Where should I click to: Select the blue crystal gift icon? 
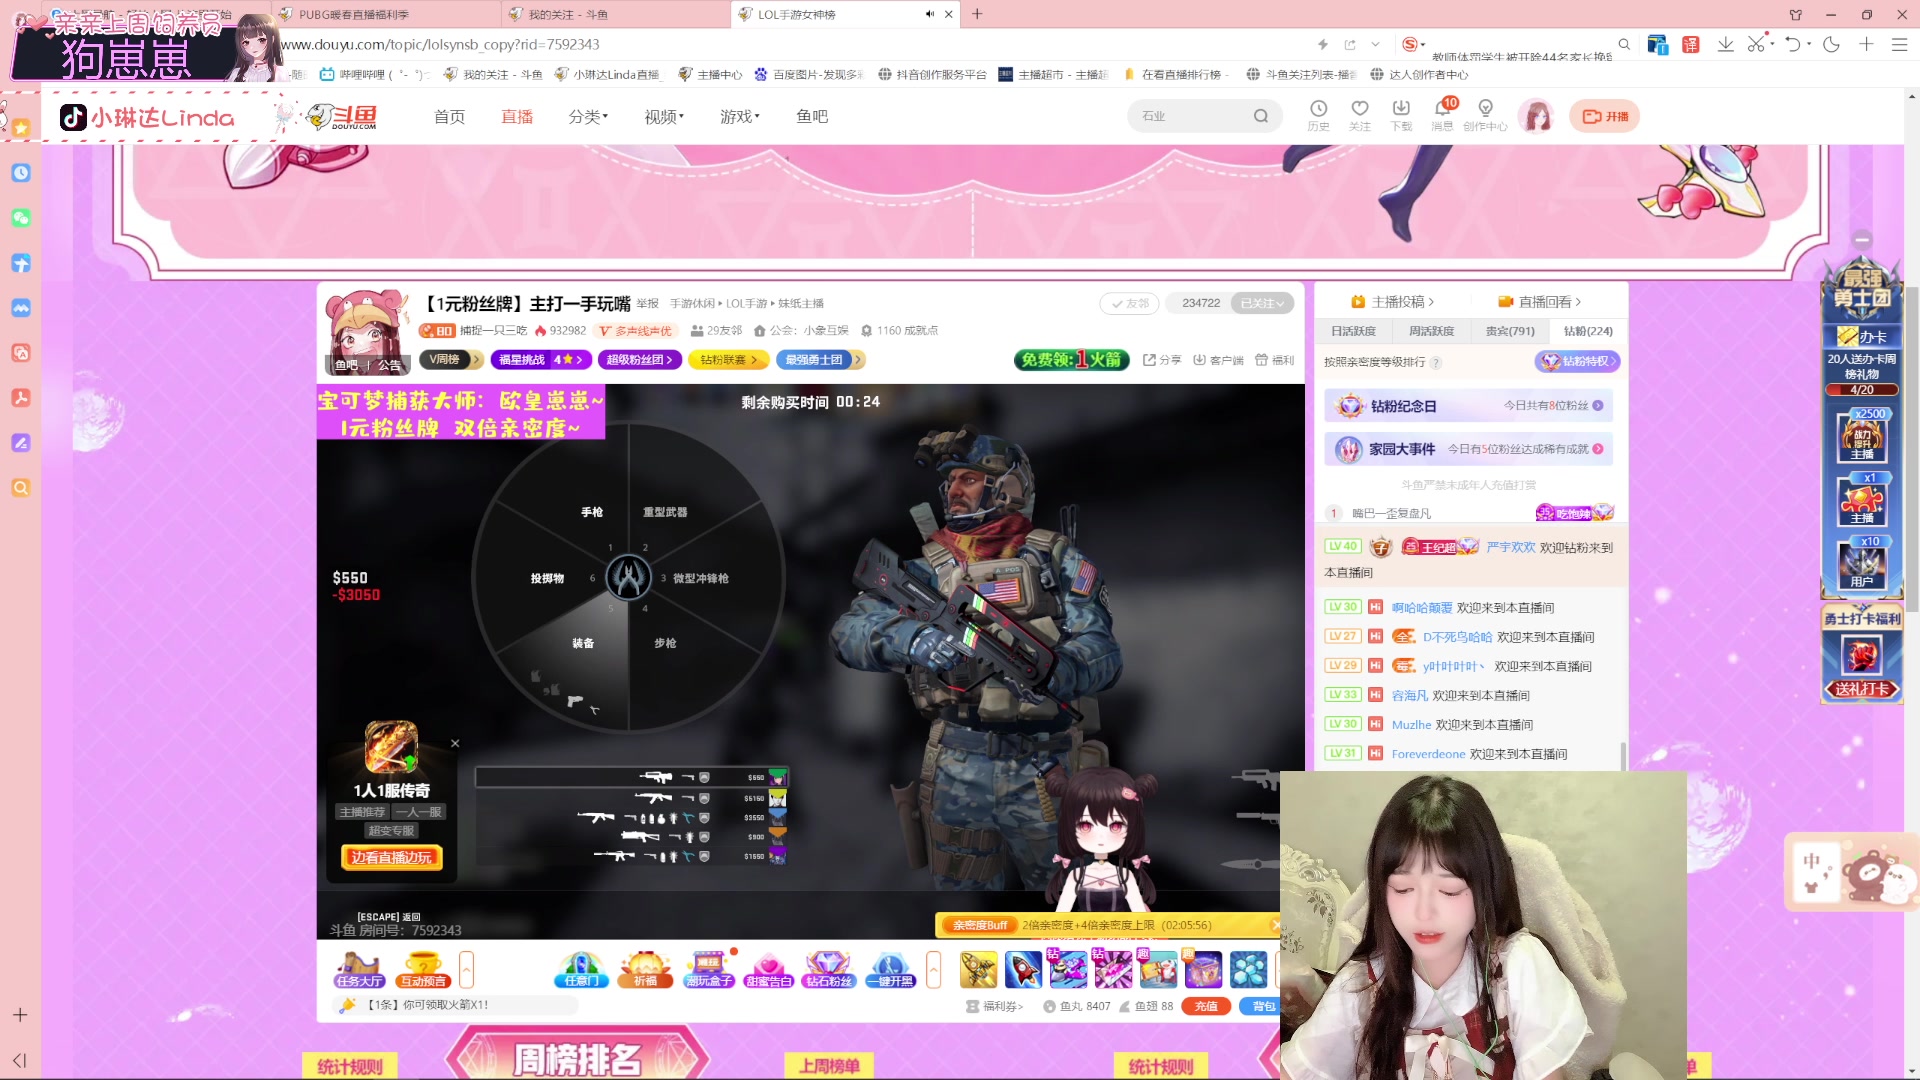pos(1248,969)
